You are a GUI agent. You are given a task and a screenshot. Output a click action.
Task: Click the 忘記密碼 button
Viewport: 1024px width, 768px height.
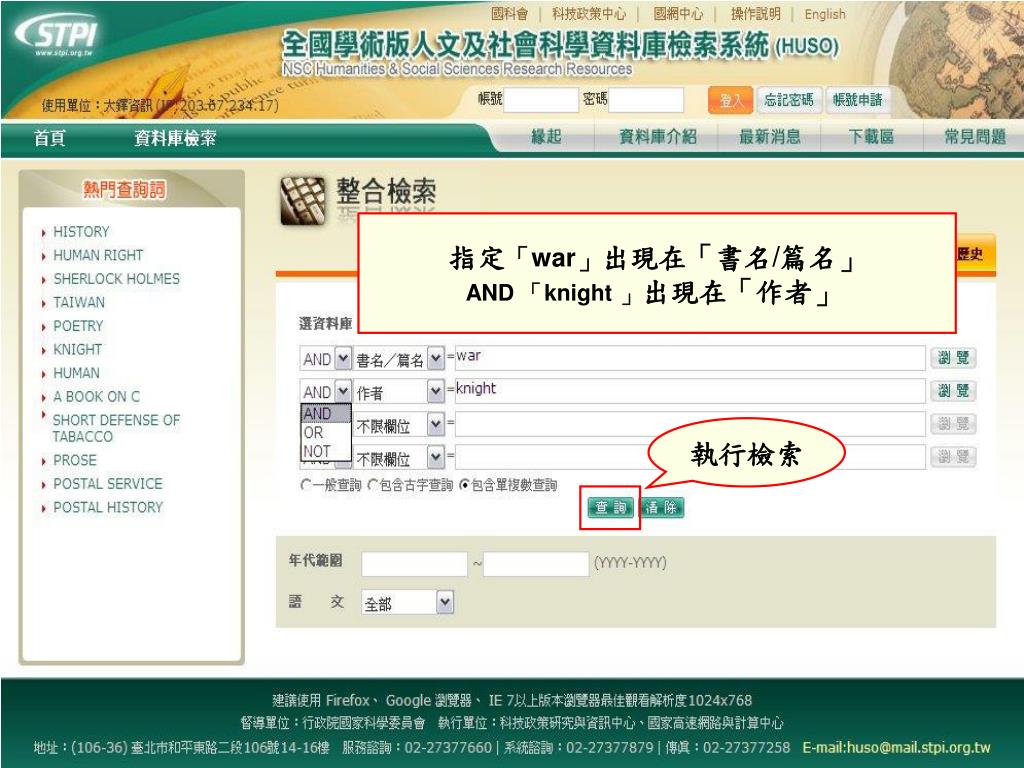pyautogui.click(x=789, y=100)
